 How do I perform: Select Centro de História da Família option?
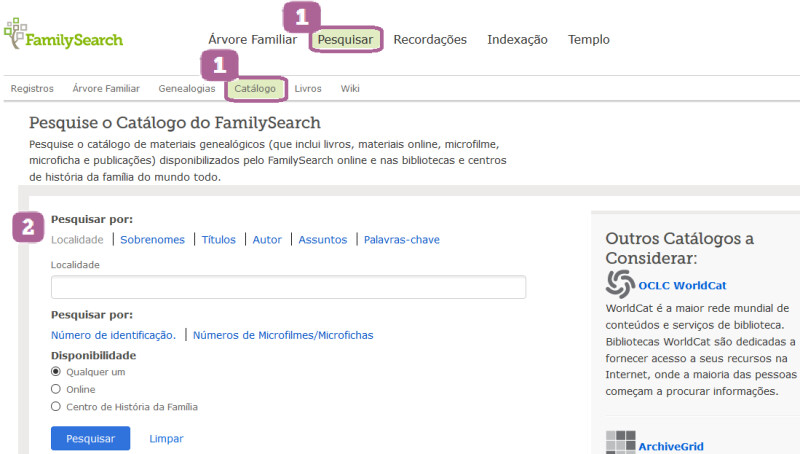56,406
